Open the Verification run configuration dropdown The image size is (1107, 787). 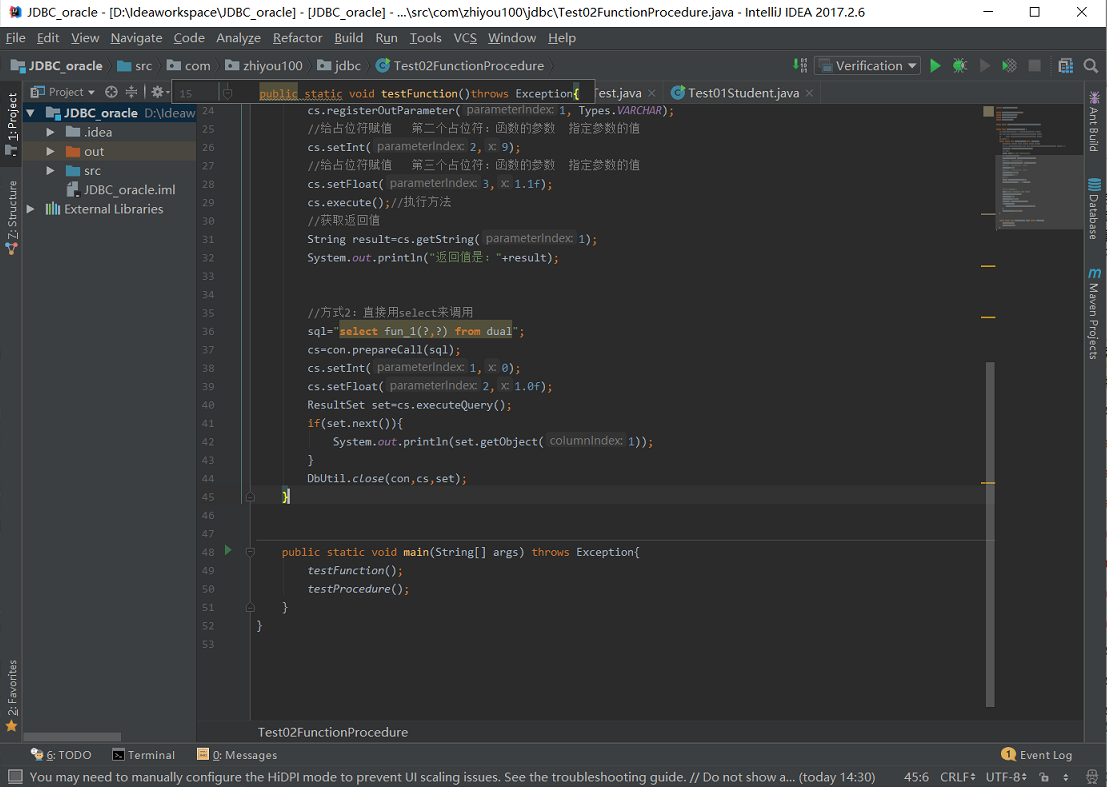867,66
